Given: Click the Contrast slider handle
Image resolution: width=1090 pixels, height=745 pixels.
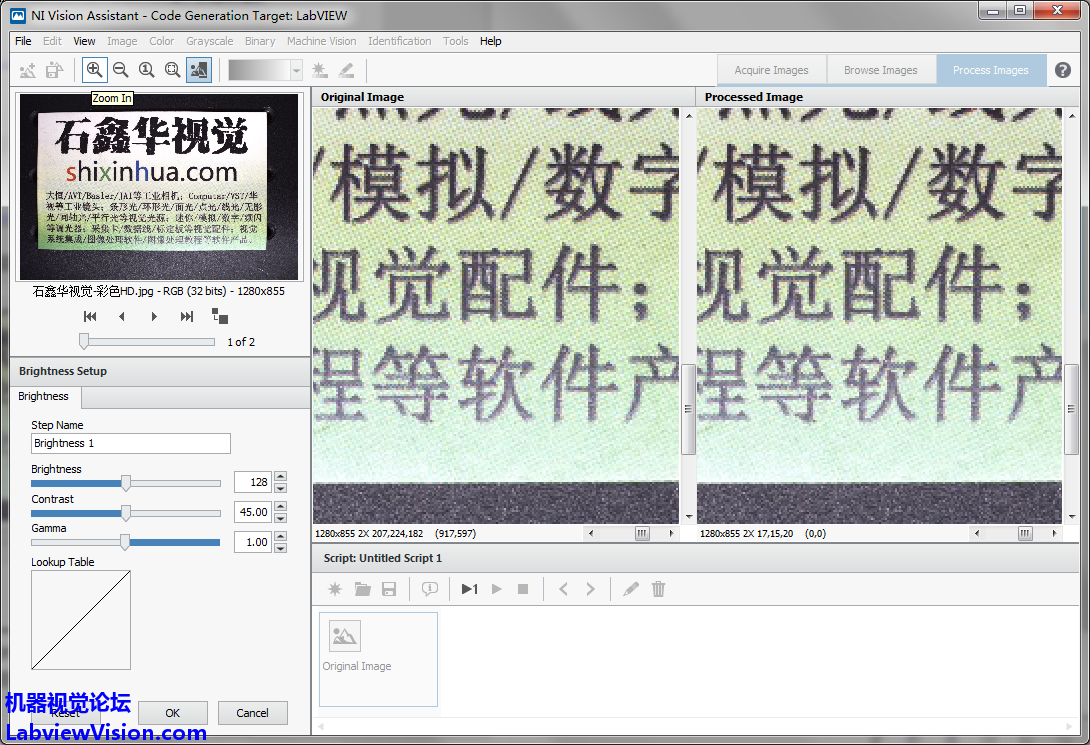Looking at the screenshot, I should 126,513.
